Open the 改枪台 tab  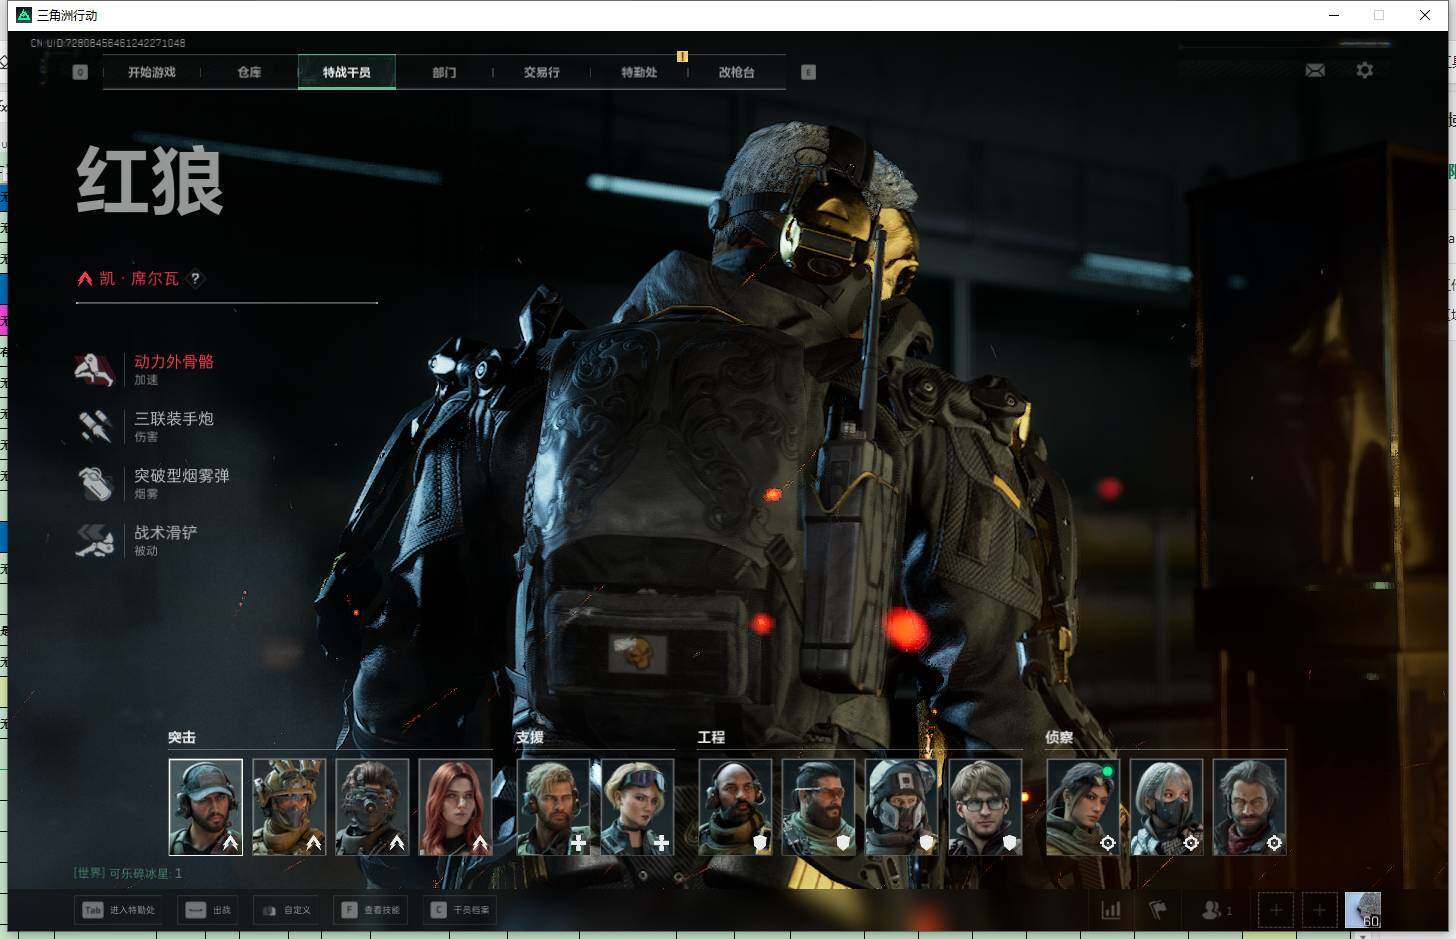(x=737, y=72)
